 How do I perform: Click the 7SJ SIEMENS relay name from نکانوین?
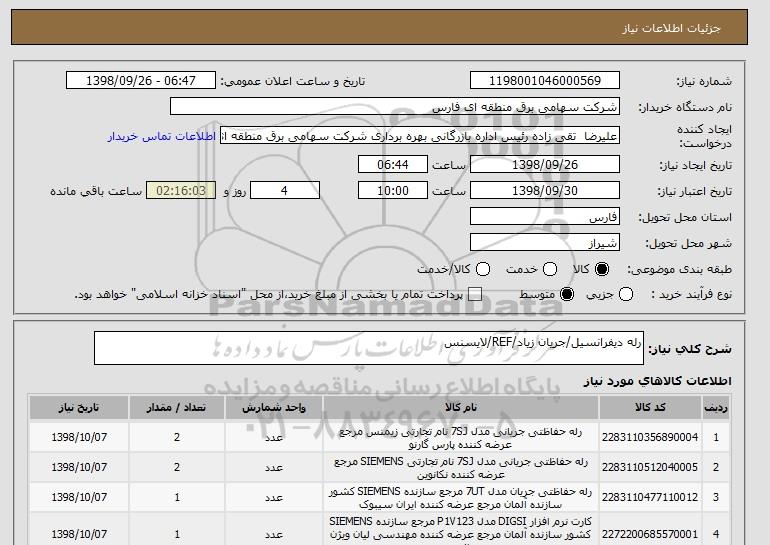[x=461, y=468]
